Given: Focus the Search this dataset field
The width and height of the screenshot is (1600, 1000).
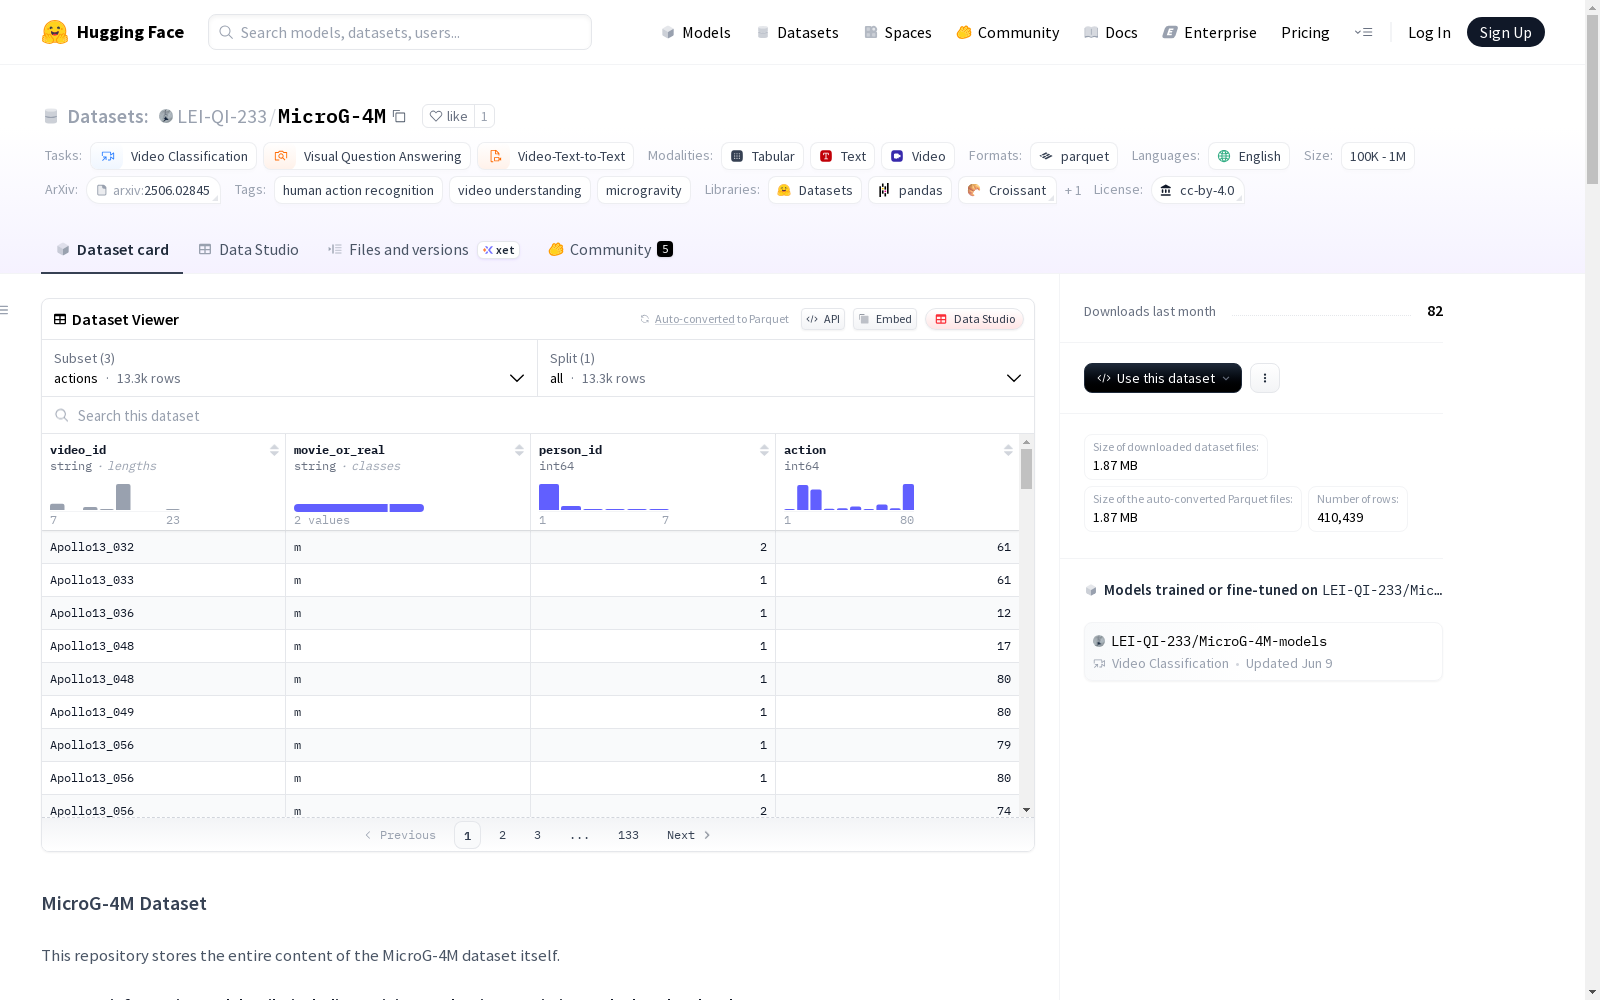Looking at the screenshot, I should click(x=538, y=415).
